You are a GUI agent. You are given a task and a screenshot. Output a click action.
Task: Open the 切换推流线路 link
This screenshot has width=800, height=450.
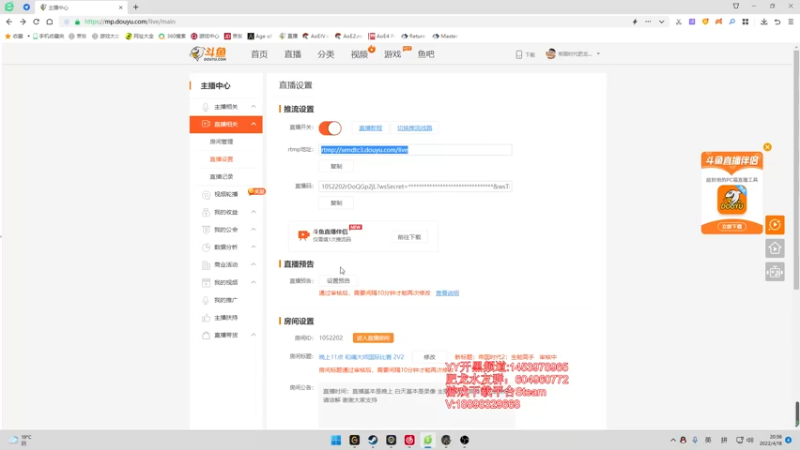(415, 128)
